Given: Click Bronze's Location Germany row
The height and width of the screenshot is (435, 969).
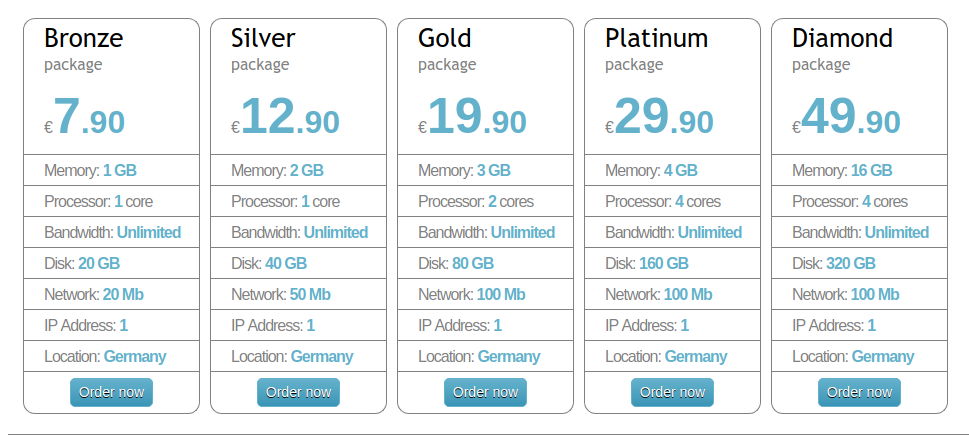Looking at the screenshot, I should click(111, 357).
